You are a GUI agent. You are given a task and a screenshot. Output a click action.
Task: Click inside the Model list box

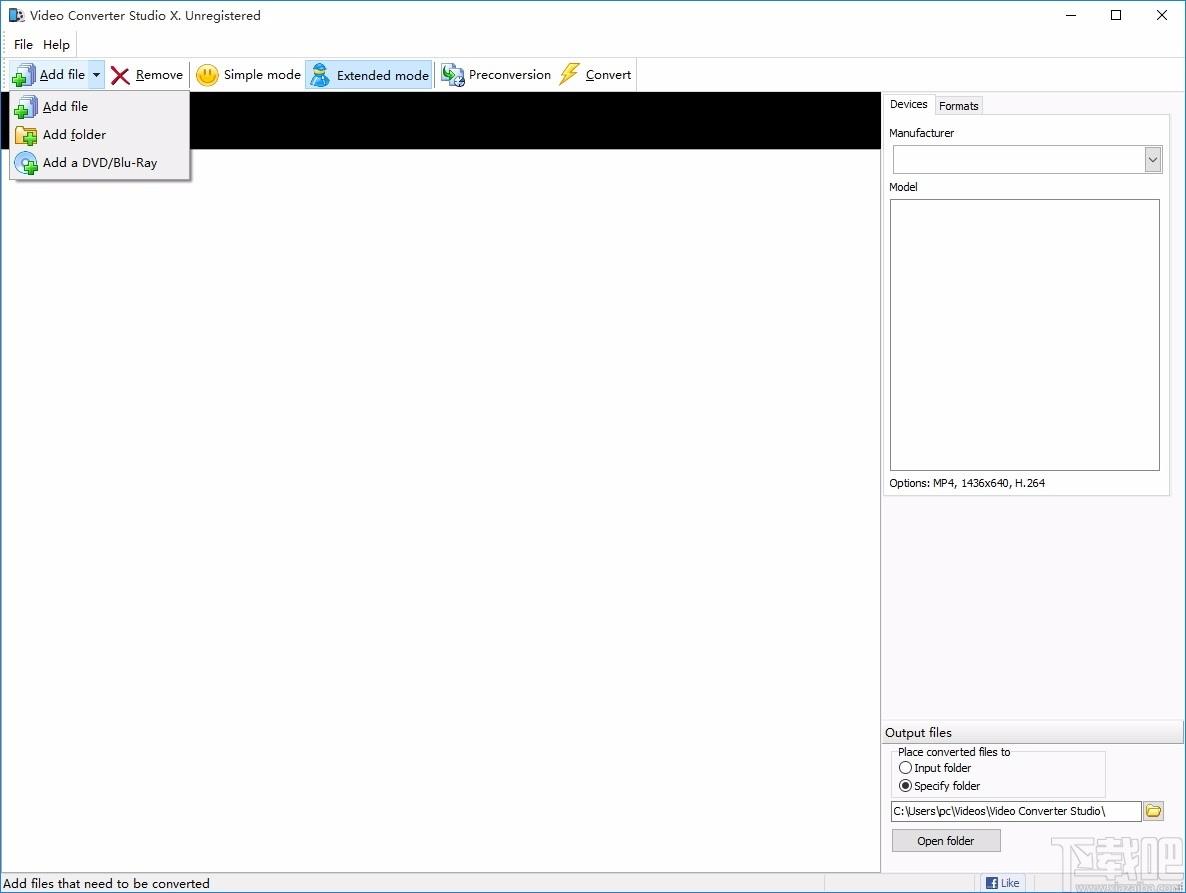pyautogui.click(x=1024, y=334)
